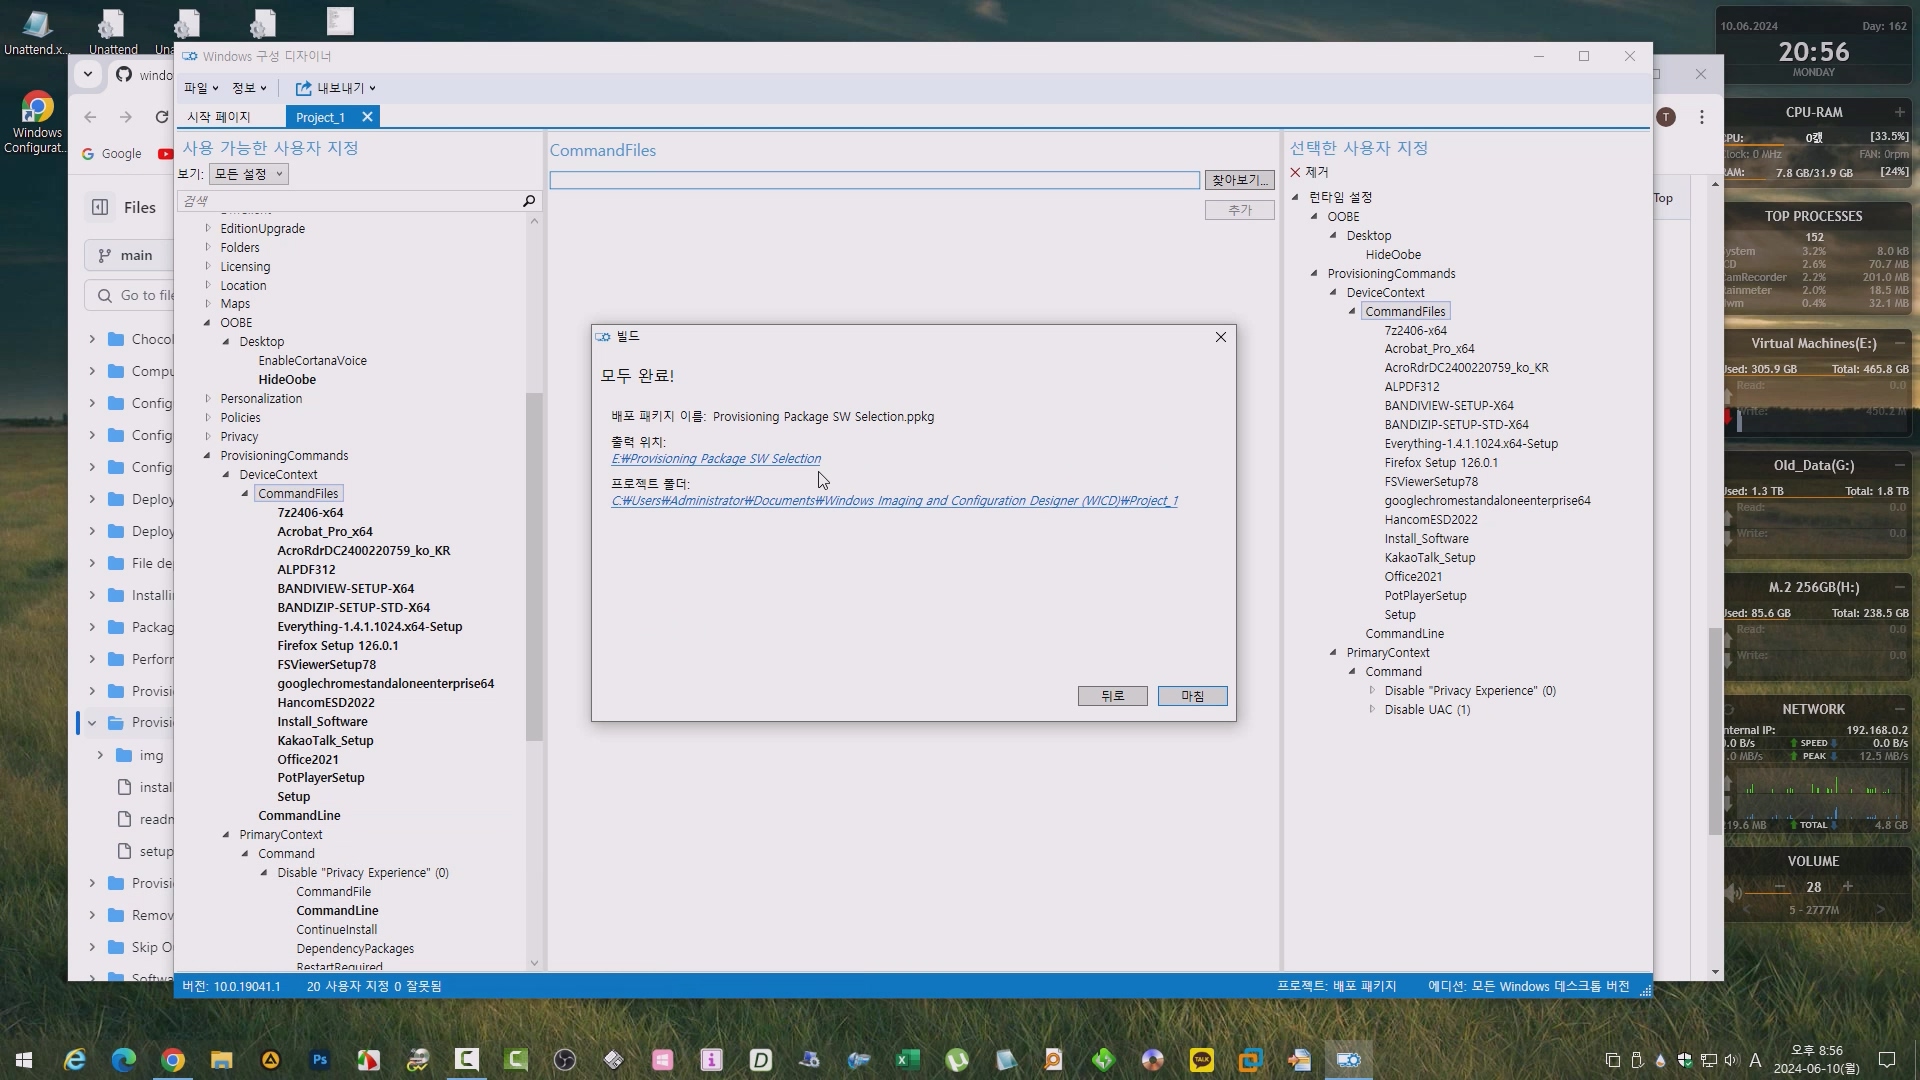Close the Project_1 tab with X icon

[367, 117]
